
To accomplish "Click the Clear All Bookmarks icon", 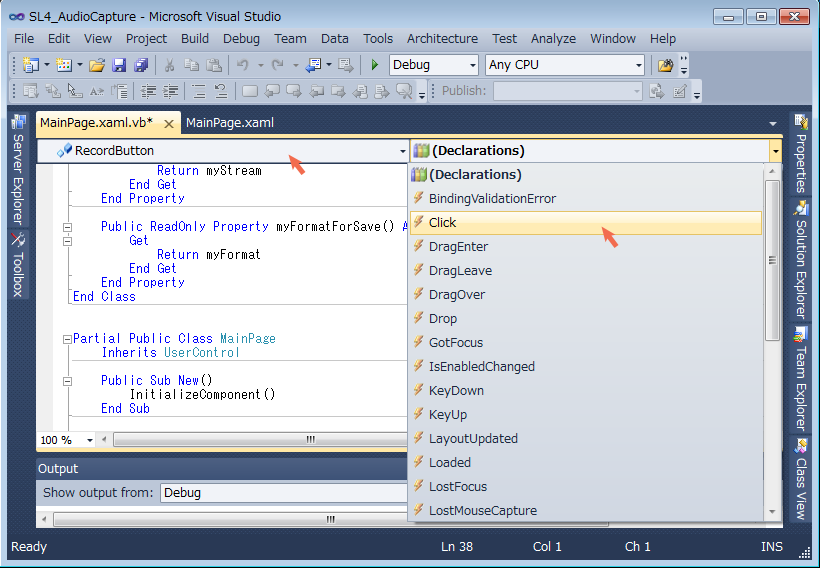I will click(x=404, y=92).
